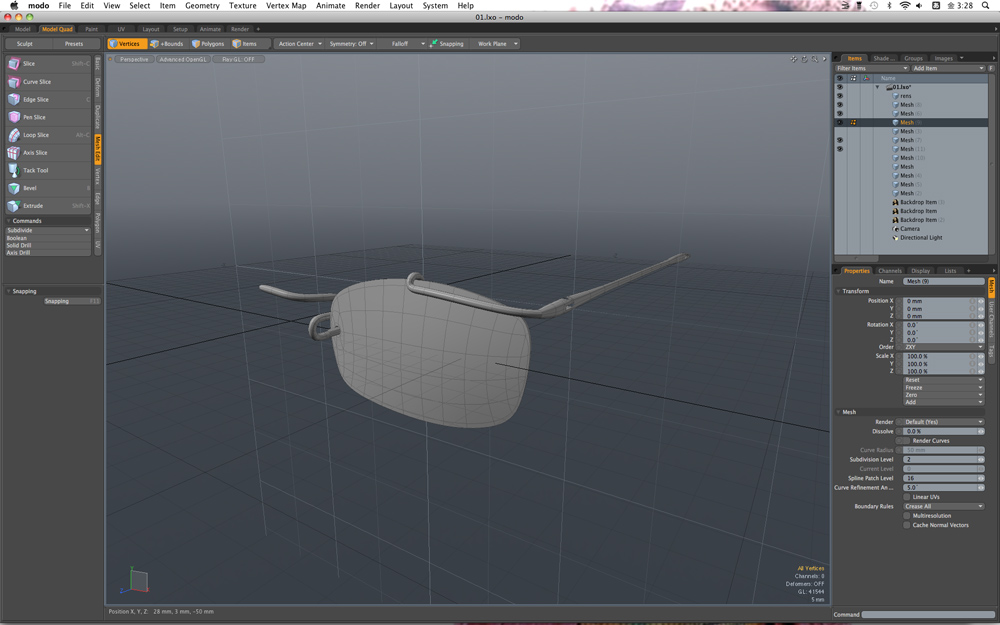The image size is (1000, 625).
Task: Click the Snapping toolbar icon
Action: pos(434,43)
